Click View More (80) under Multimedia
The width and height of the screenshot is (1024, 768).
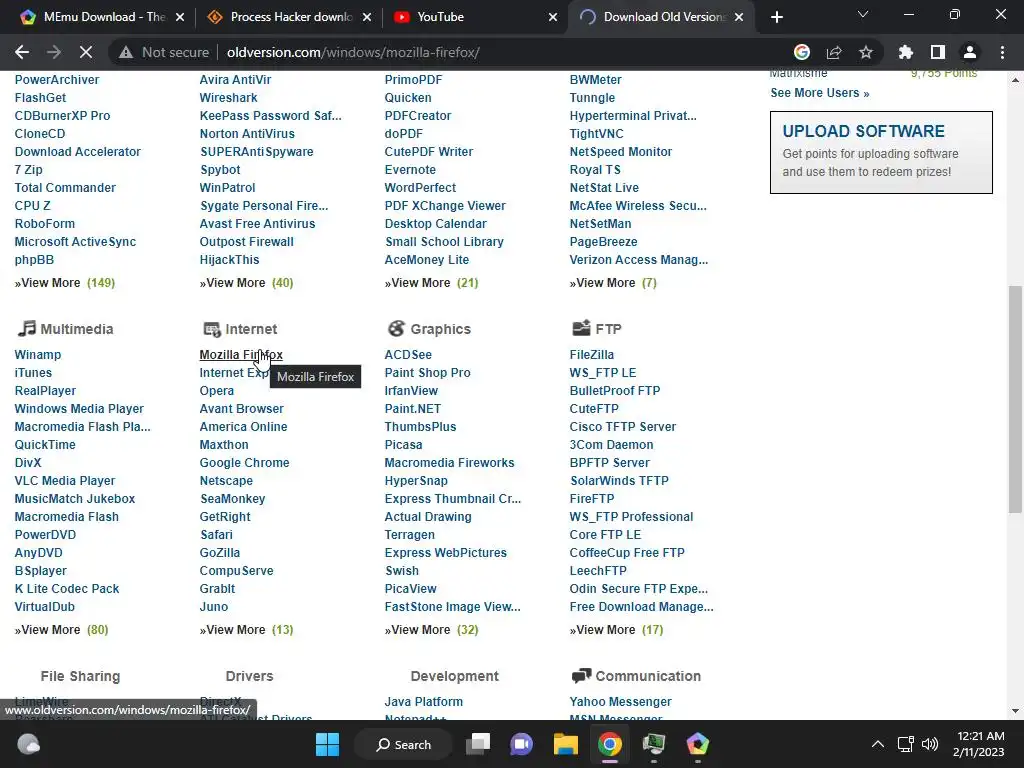(61, 630)
